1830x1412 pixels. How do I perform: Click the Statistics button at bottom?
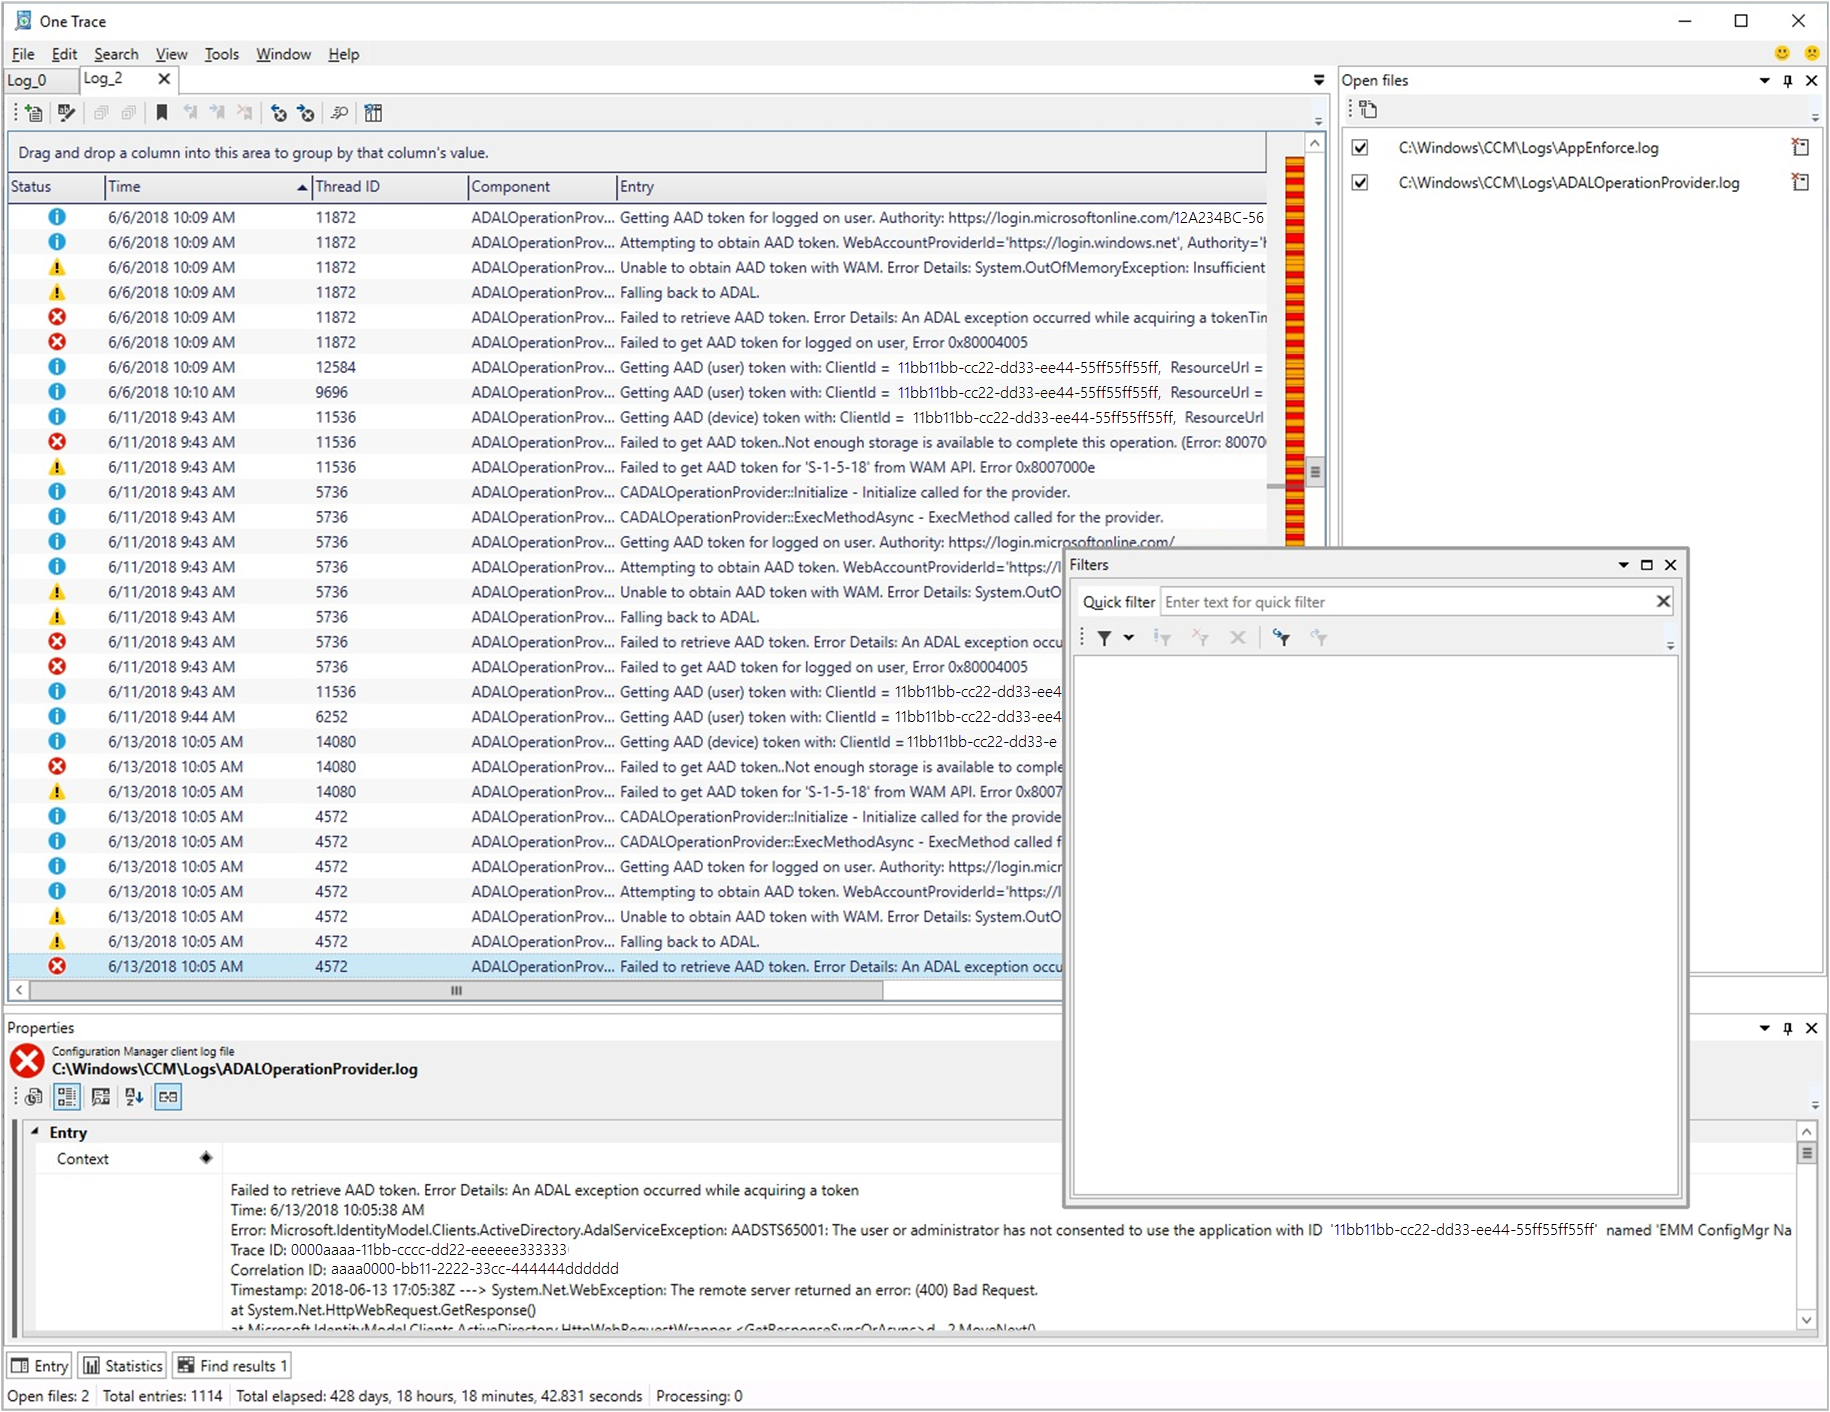point(123,1366)
